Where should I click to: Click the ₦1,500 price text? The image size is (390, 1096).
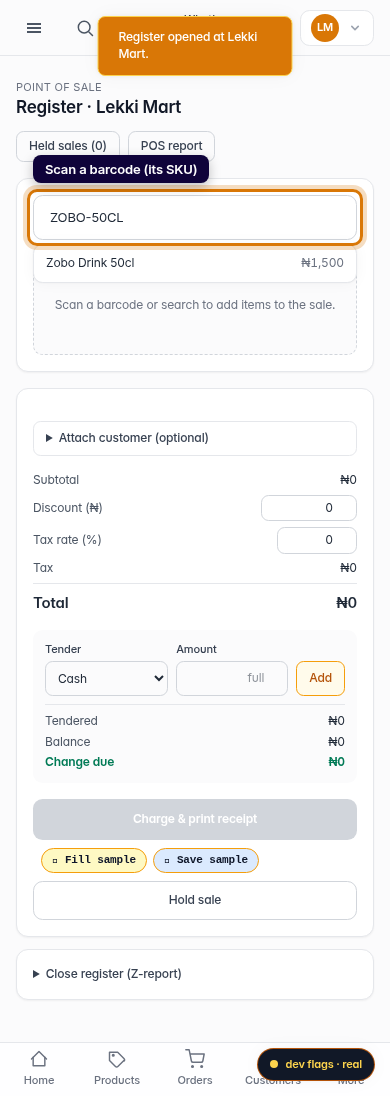[322, 264]
